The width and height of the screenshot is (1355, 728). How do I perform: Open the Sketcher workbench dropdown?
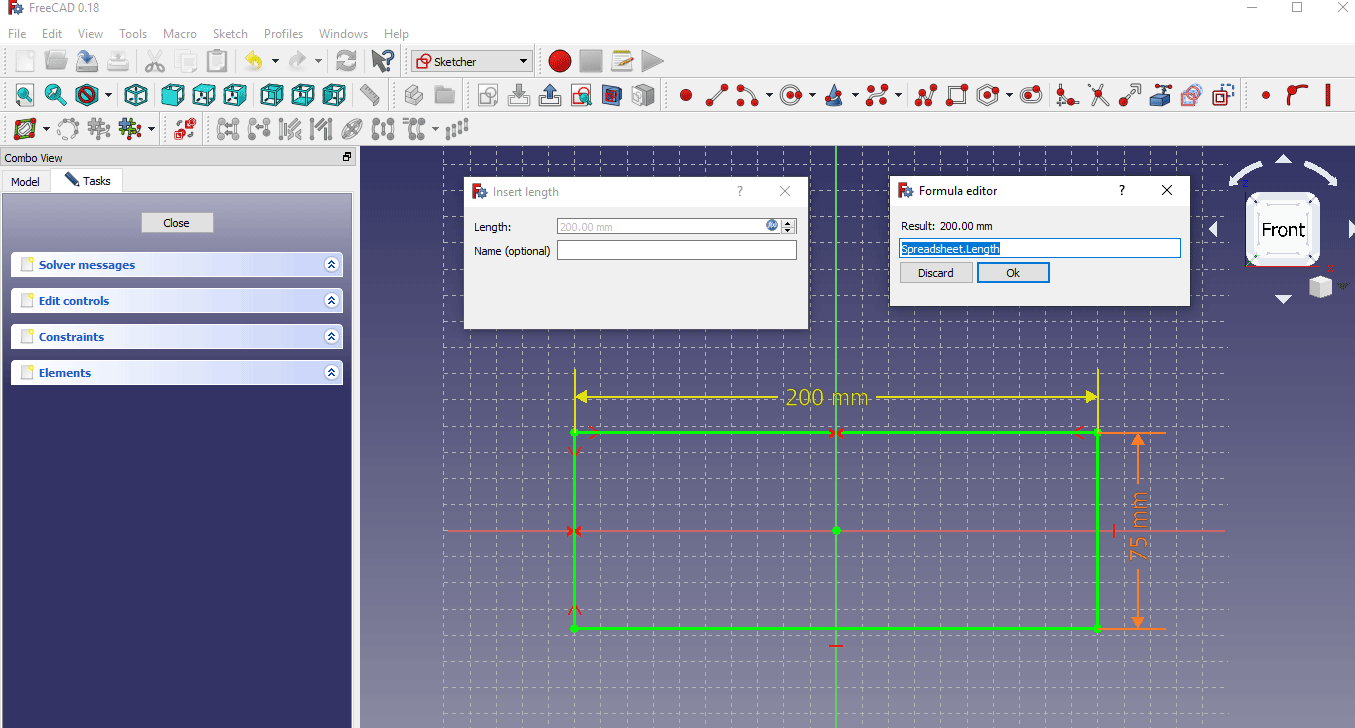[x=471, y=61]
